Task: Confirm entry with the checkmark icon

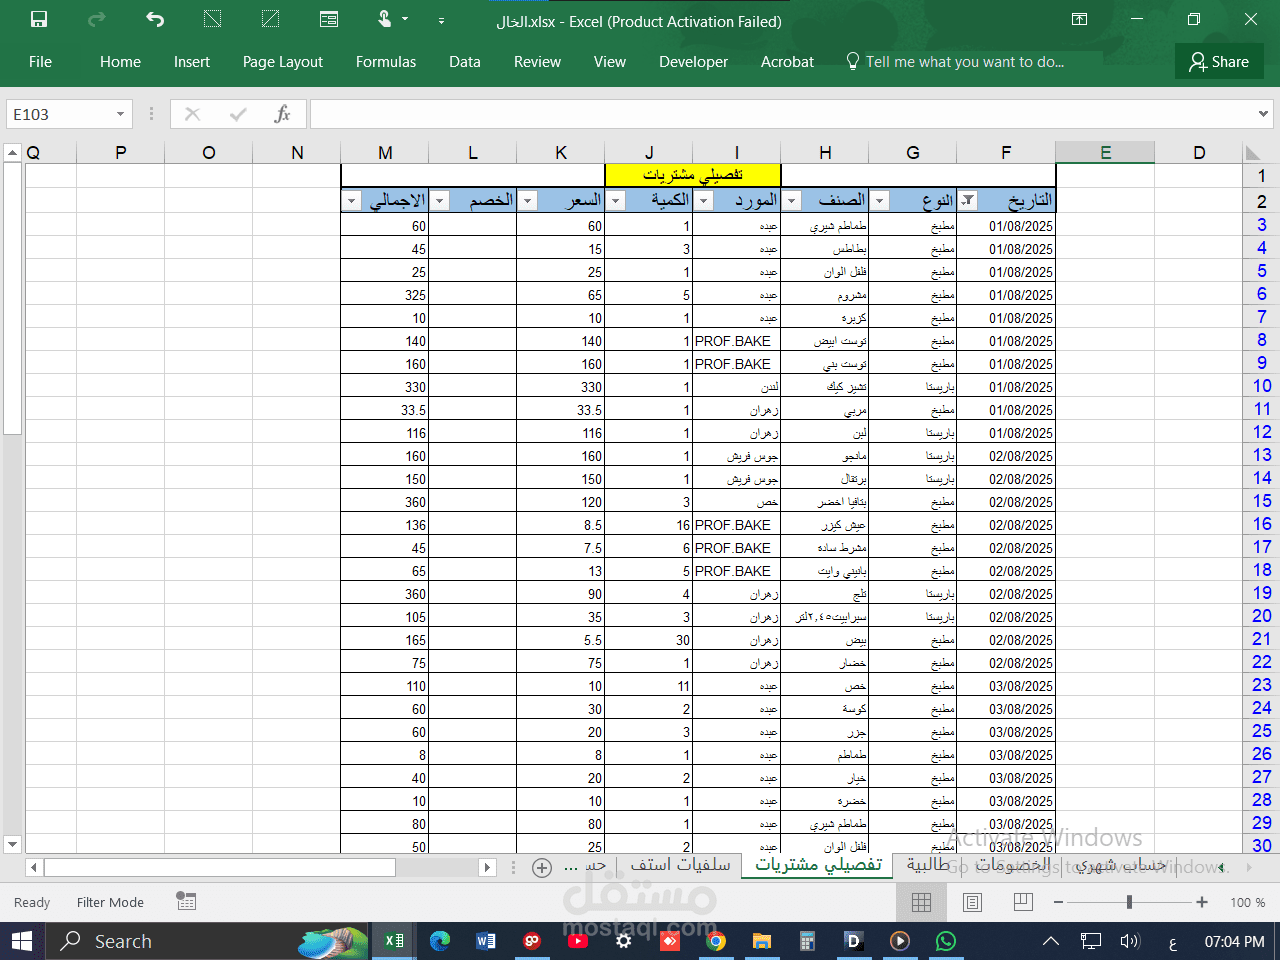Action: [238, 114]
